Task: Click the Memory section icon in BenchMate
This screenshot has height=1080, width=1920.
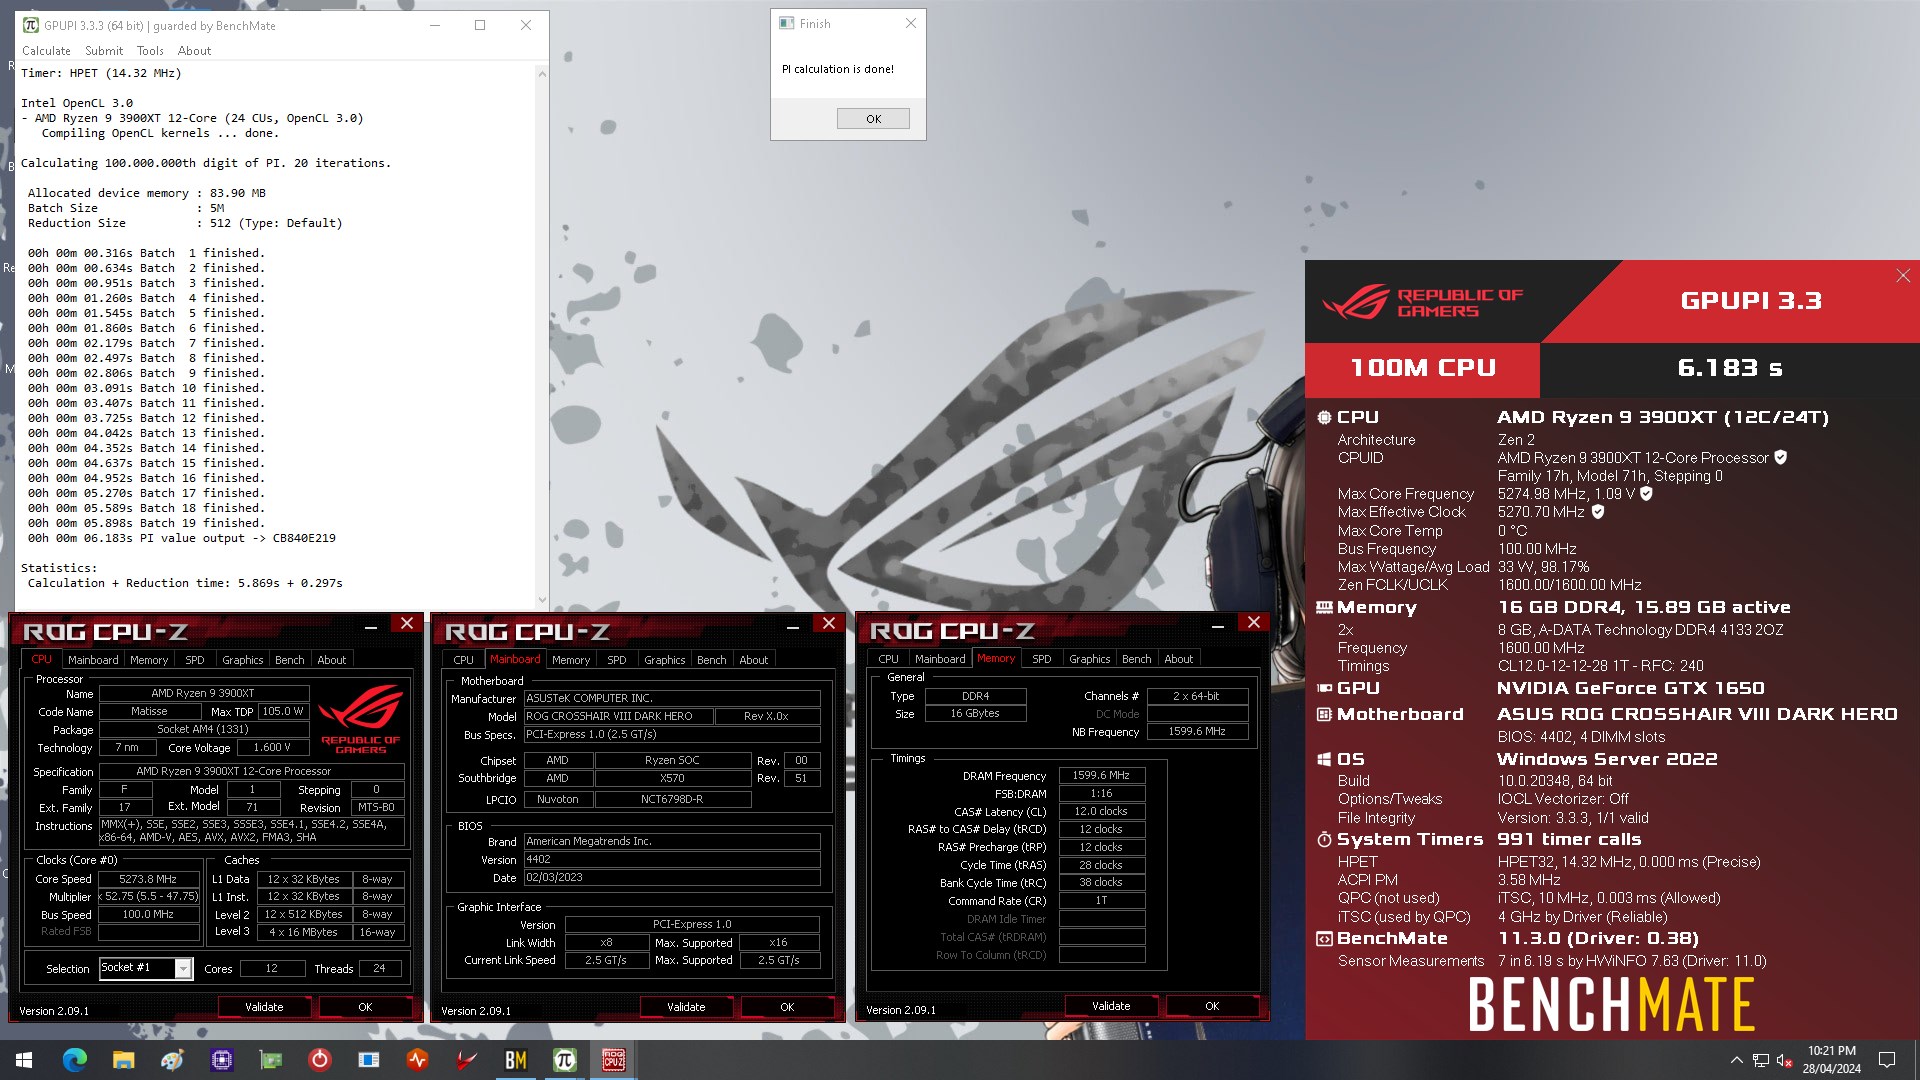Action: coord(1324,608)
